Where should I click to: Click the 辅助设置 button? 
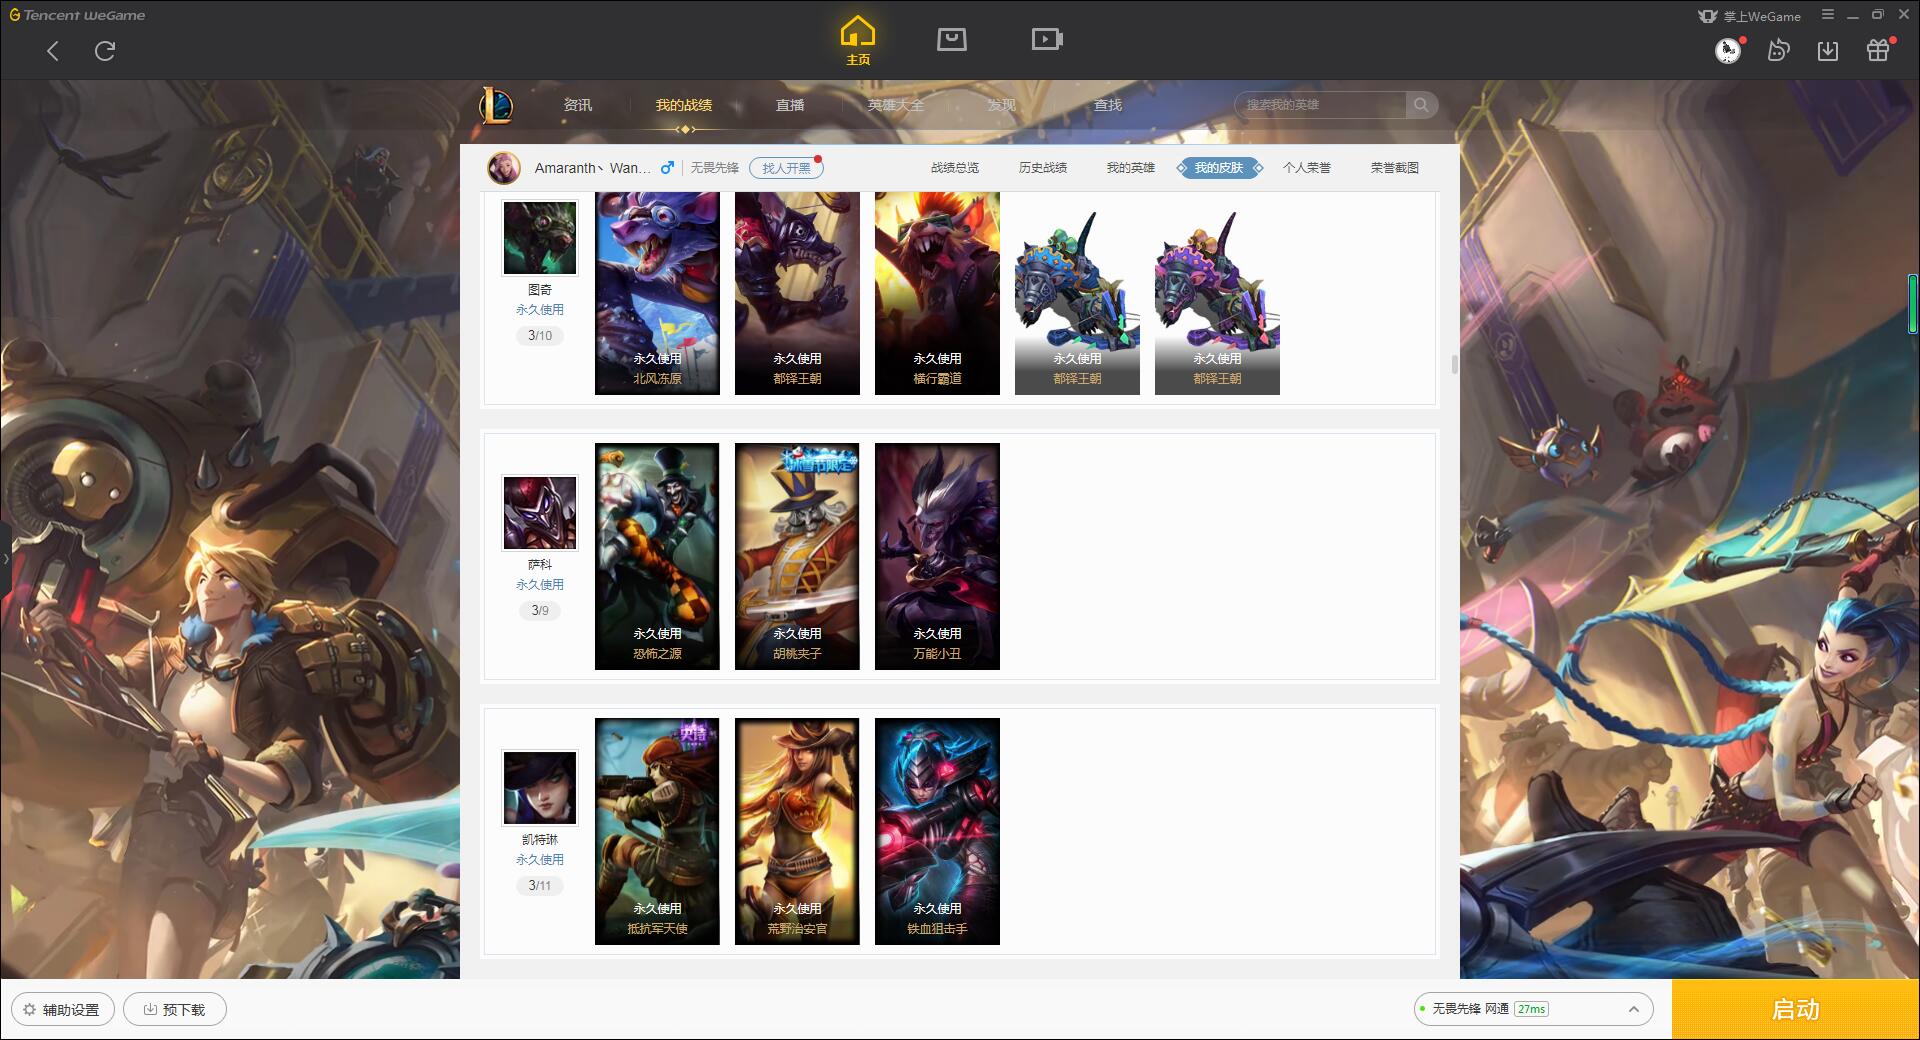click(63, 1009)
